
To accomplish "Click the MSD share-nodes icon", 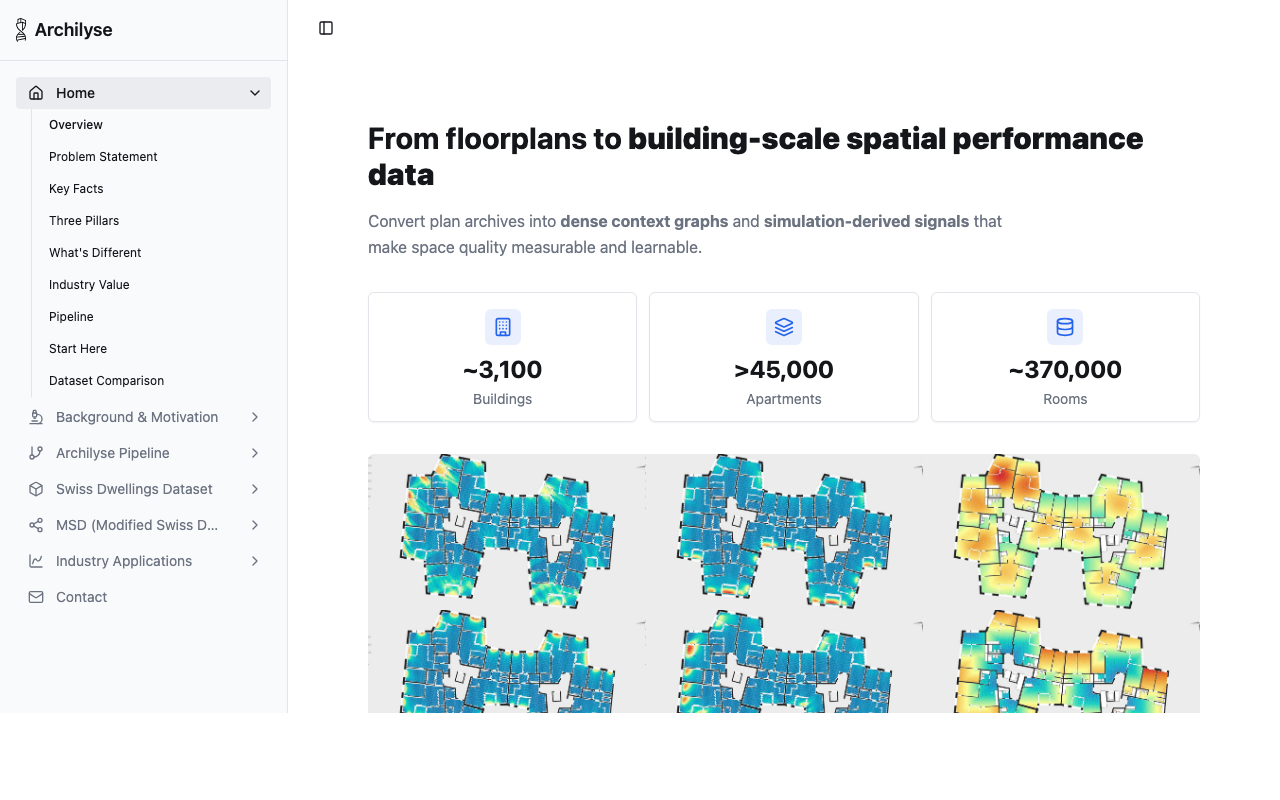I will (36, 525).
